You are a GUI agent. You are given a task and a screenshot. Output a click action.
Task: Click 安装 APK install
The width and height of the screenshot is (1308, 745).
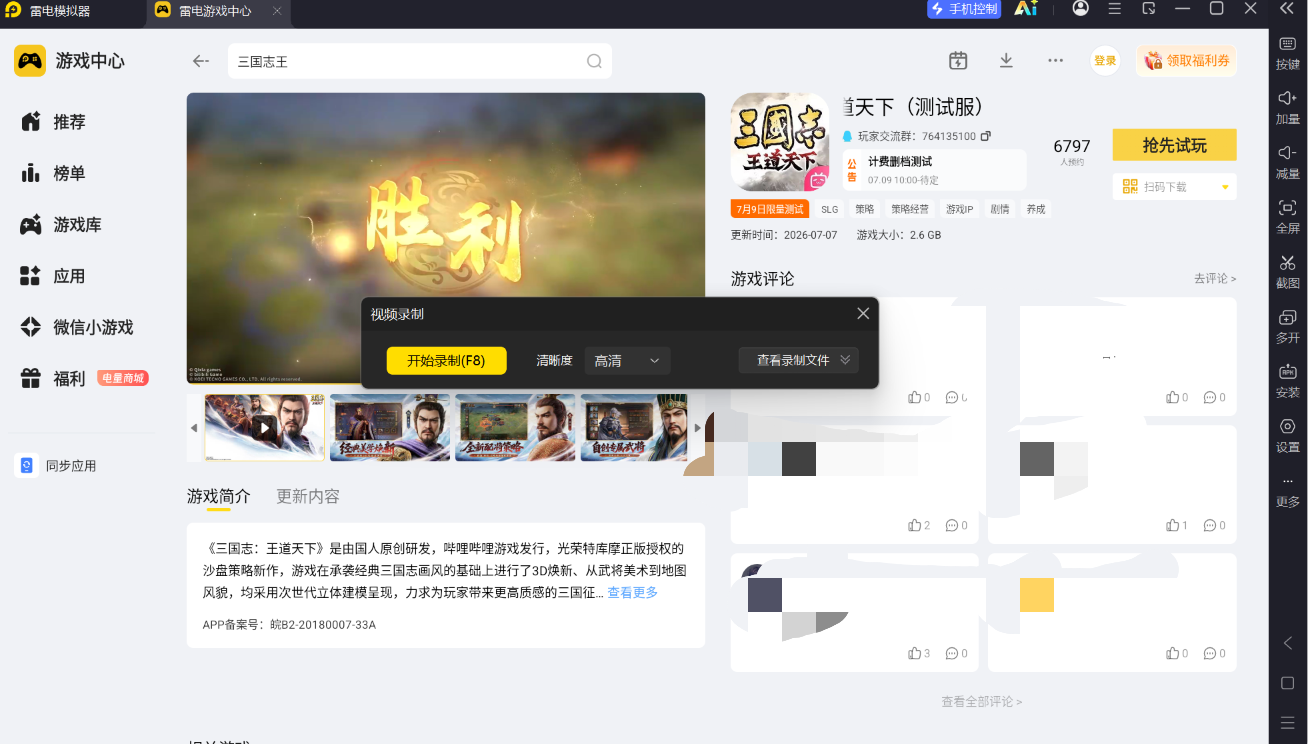(1288, 381)
